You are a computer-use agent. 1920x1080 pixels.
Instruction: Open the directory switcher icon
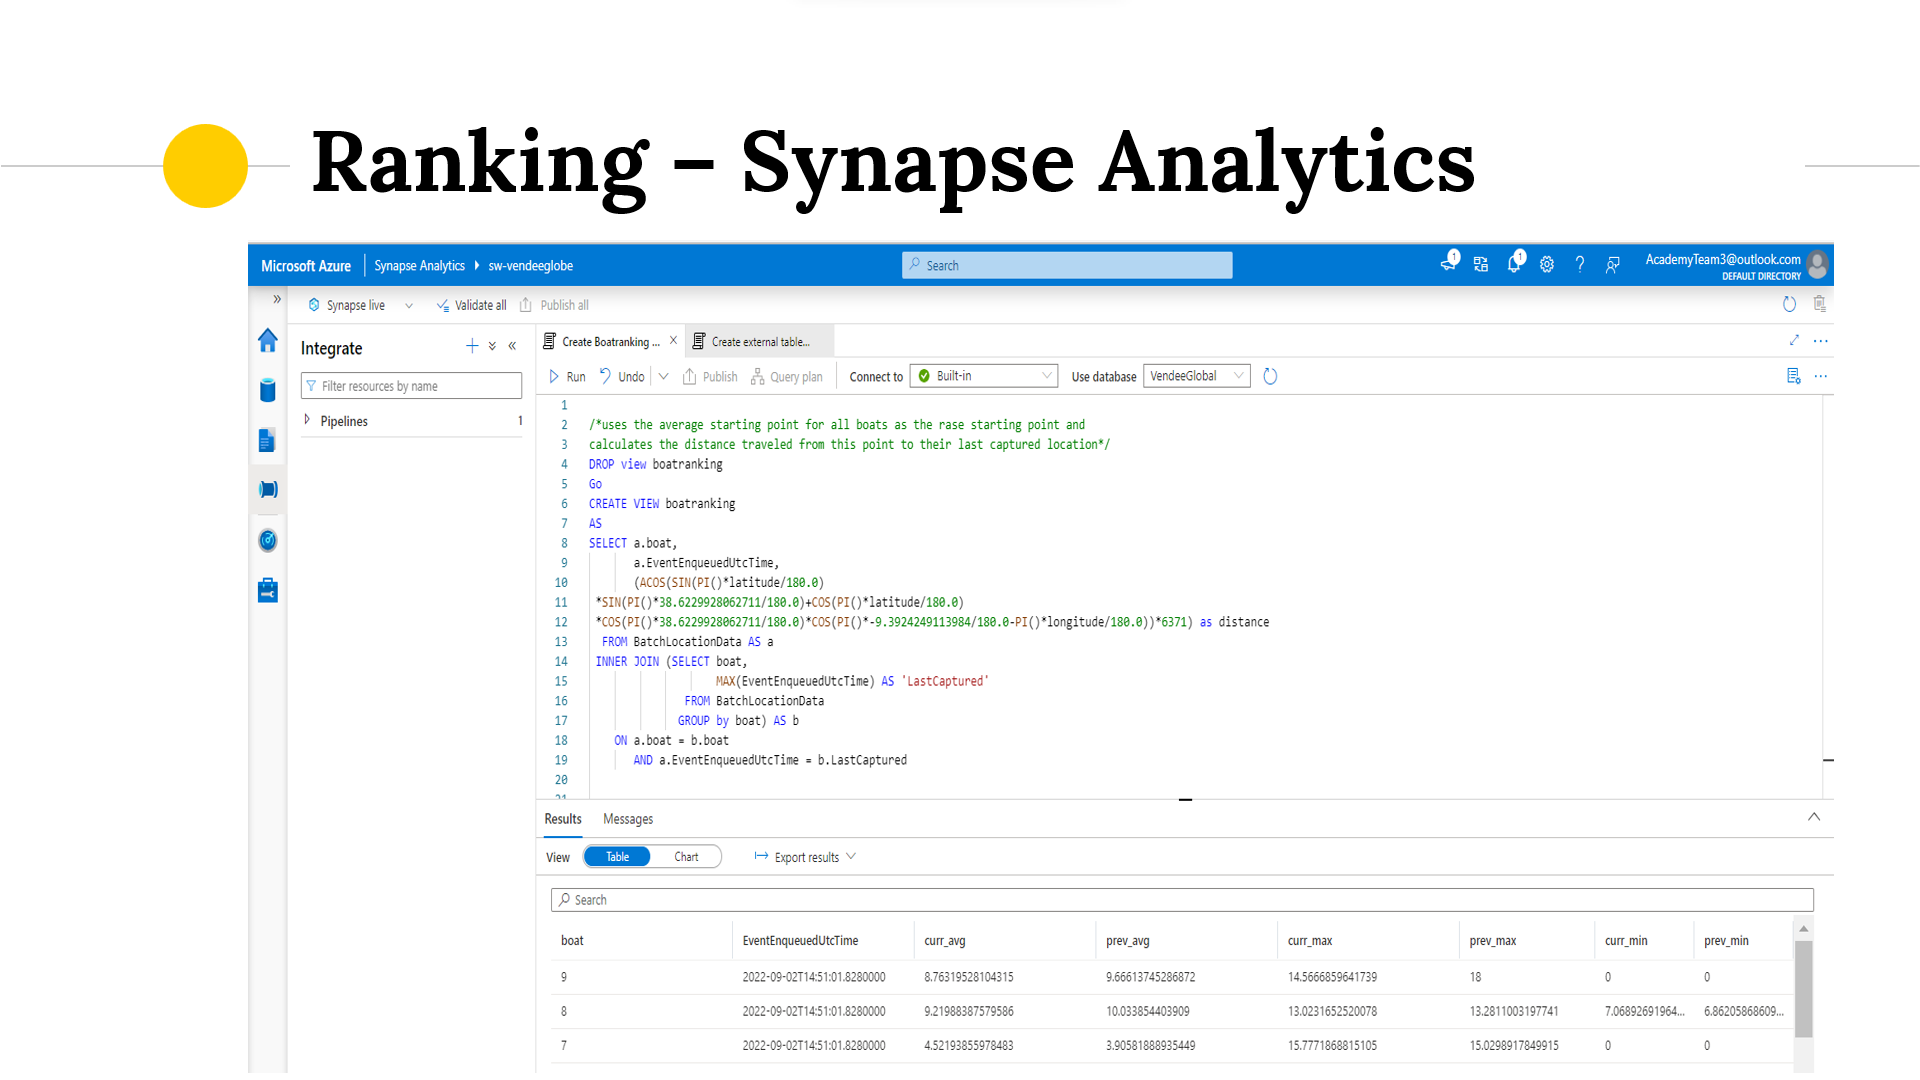1481,265
